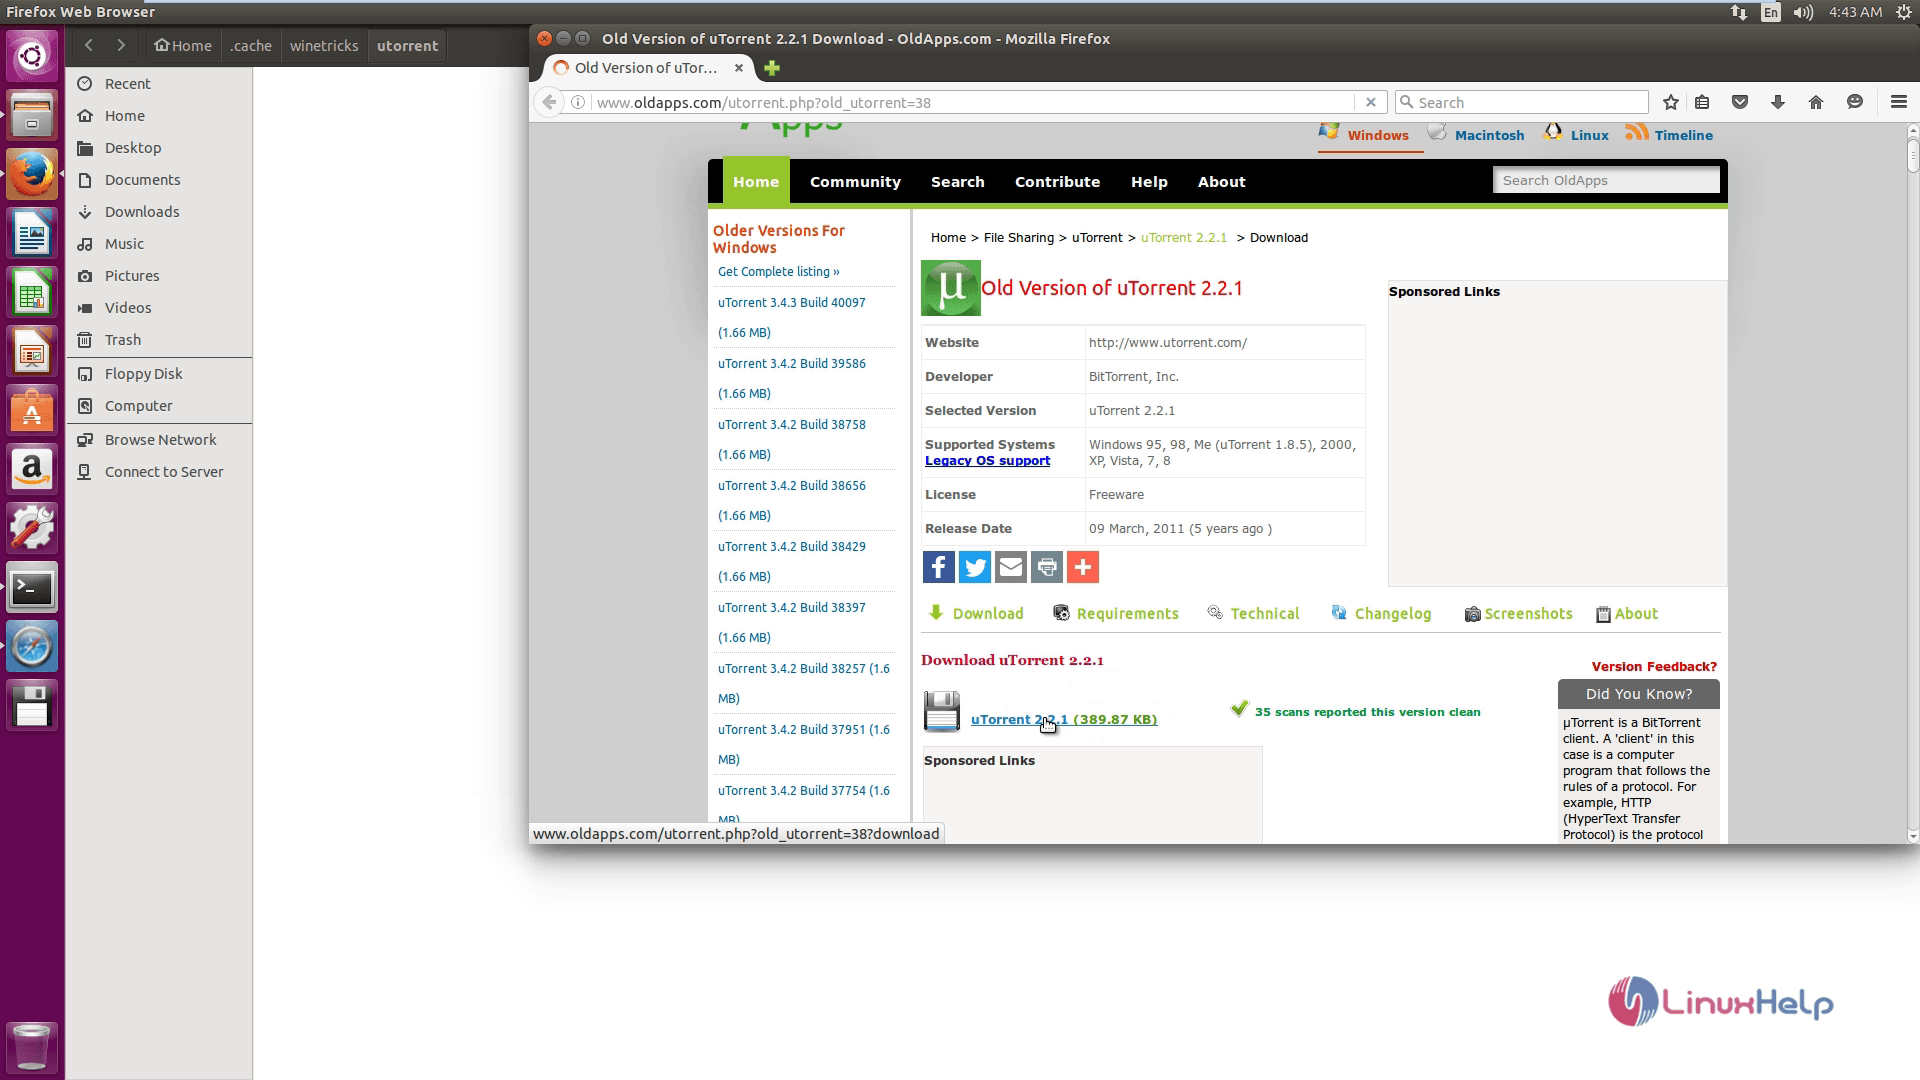This screenshot has height=1080, width=1920.
Task: Open the Legacy OS support link
Action: coord(987,461)
